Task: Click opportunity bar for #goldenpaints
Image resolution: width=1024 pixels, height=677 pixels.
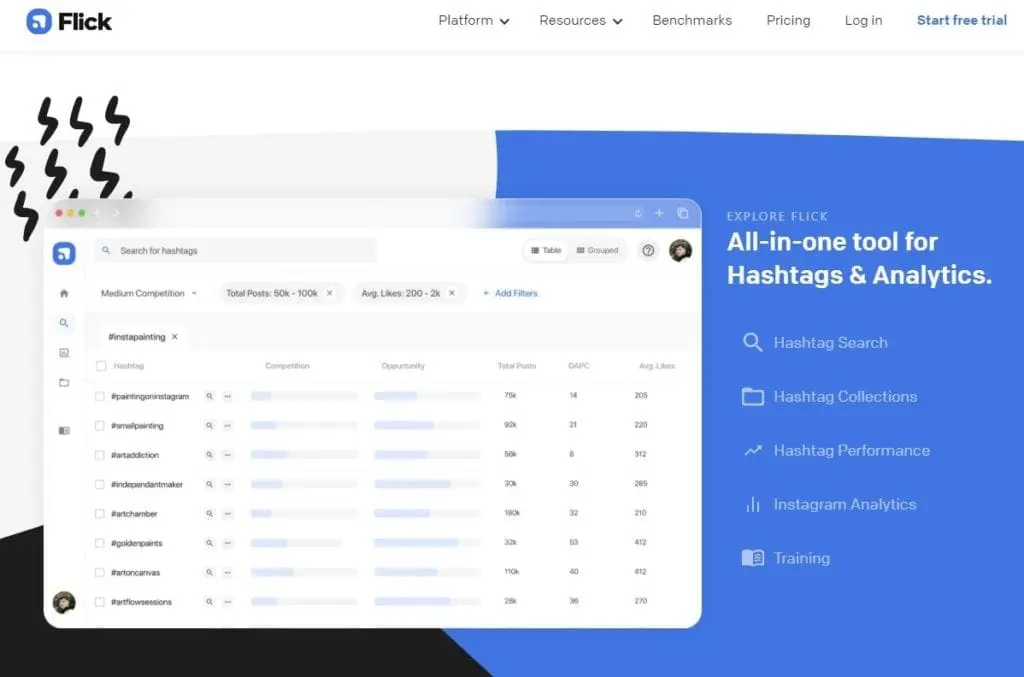Action: click(427, 543)
